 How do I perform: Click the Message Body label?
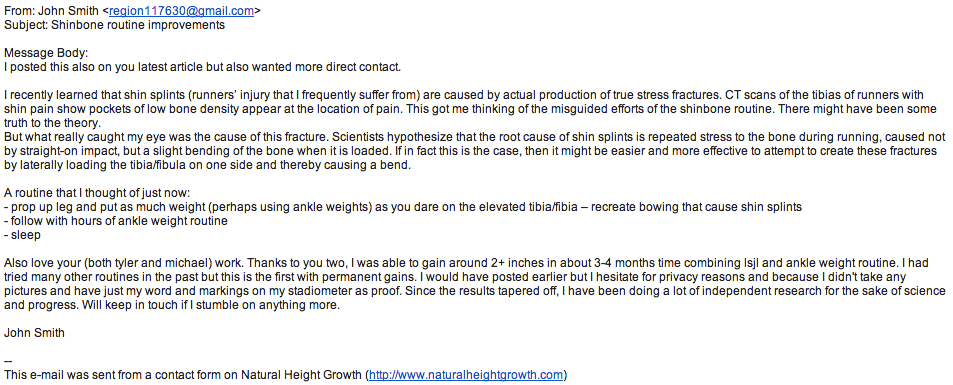point(46,53)
